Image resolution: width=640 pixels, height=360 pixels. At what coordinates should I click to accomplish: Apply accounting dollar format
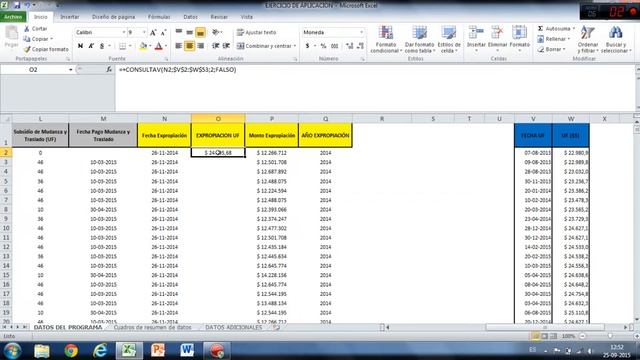307,46
